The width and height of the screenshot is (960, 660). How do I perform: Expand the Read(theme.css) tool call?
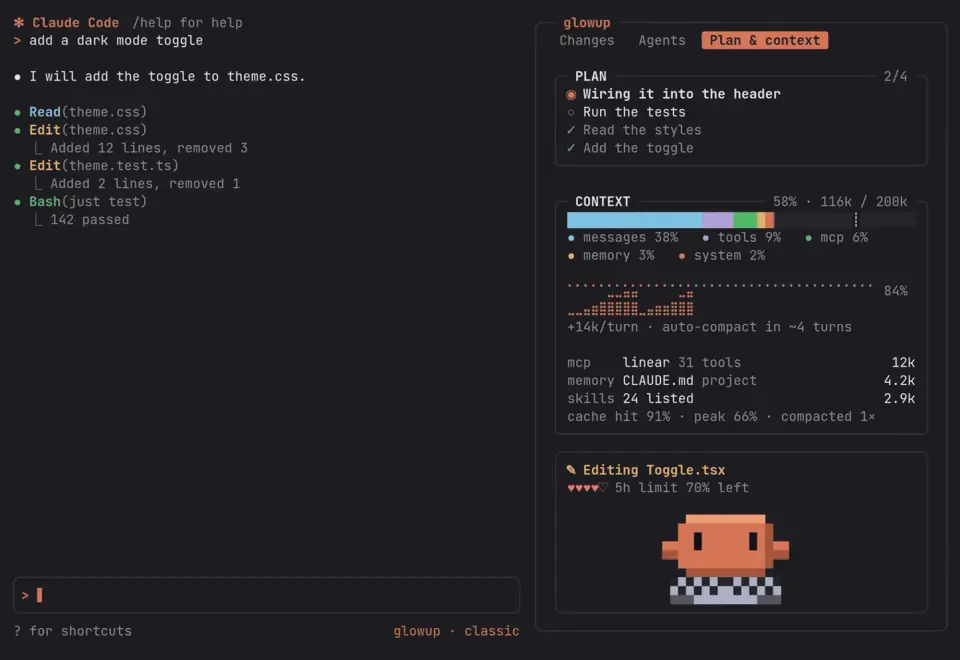coord(88,113)
